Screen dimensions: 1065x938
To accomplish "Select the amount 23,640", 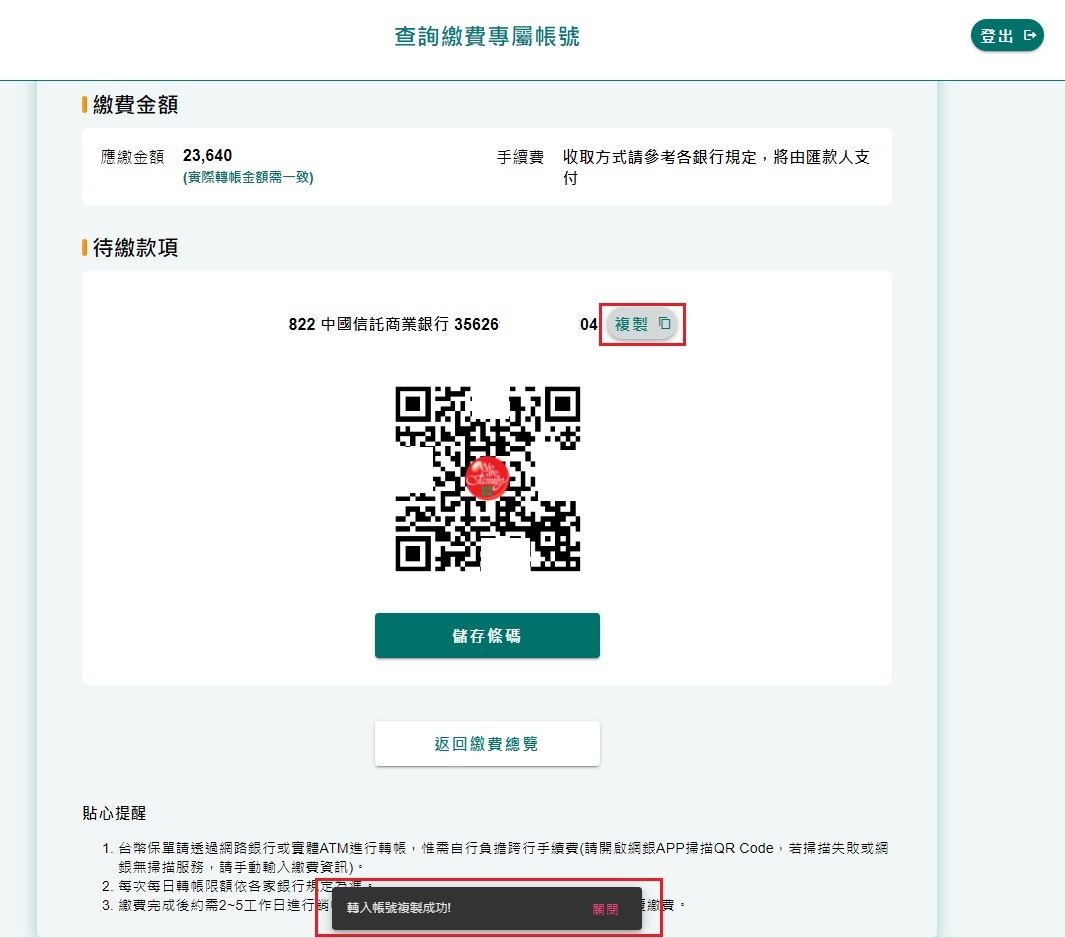I will point(207,156).
